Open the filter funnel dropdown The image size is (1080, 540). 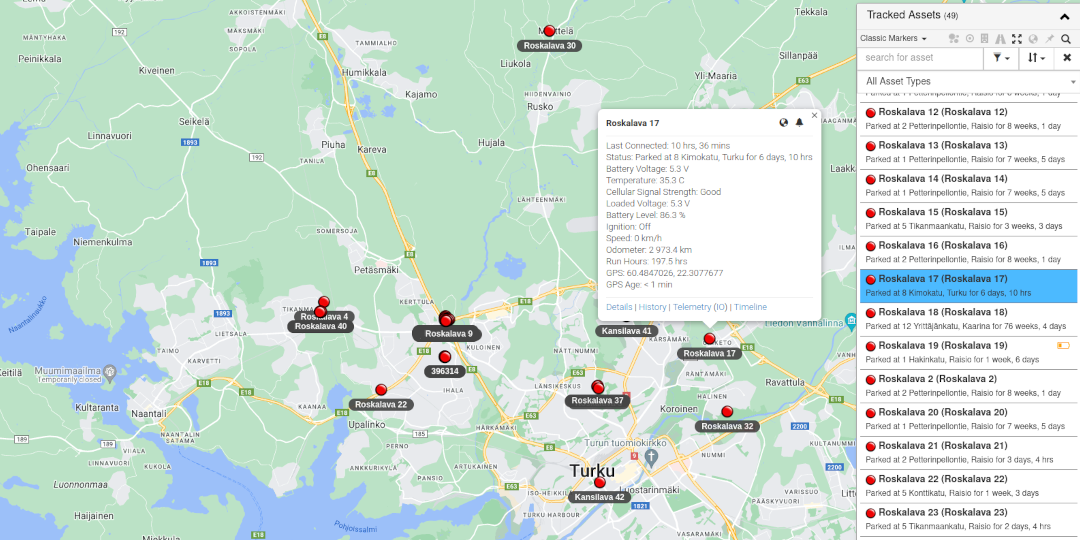coord(1000,58)
